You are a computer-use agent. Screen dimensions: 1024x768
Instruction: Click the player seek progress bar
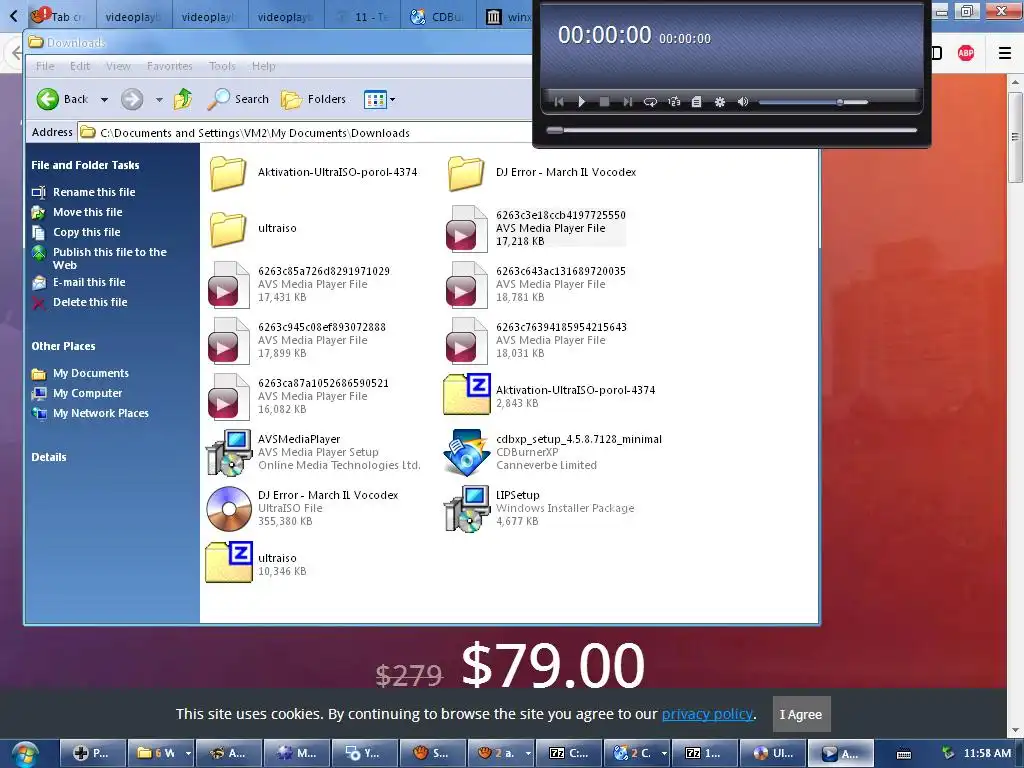(x=731, y=130)
